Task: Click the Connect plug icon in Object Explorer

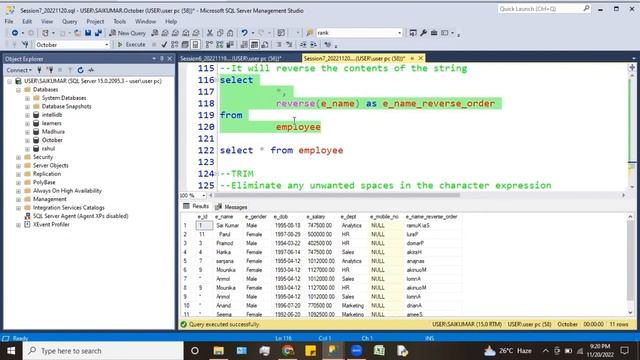Action: pos(40,70)
